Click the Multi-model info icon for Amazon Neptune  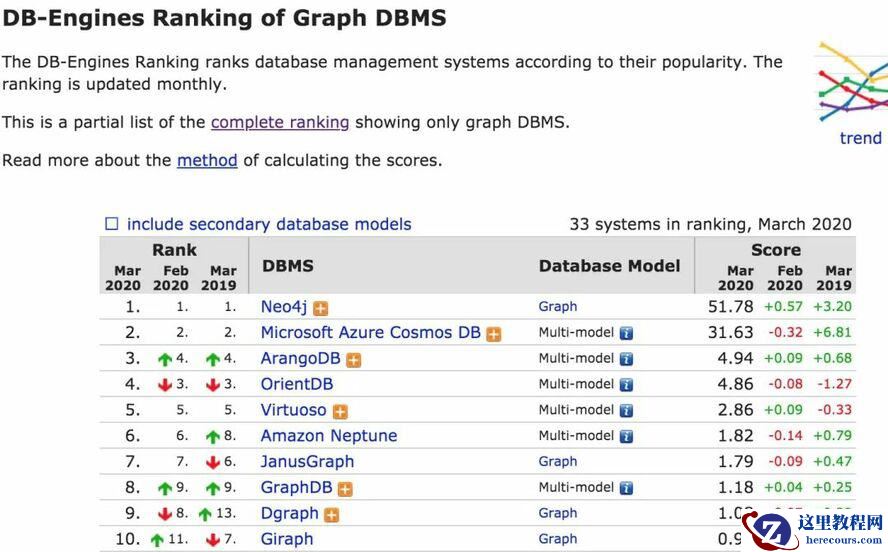(626, 437)
